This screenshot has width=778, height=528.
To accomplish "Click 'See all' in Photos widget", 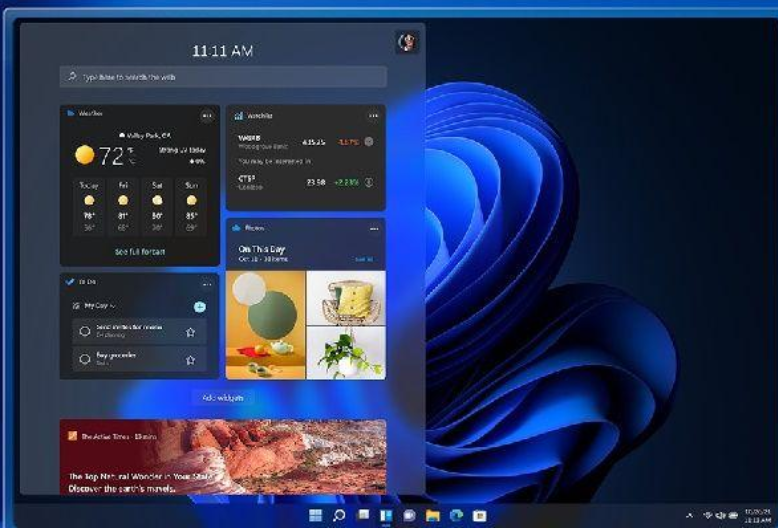I will tap(363, 259).
